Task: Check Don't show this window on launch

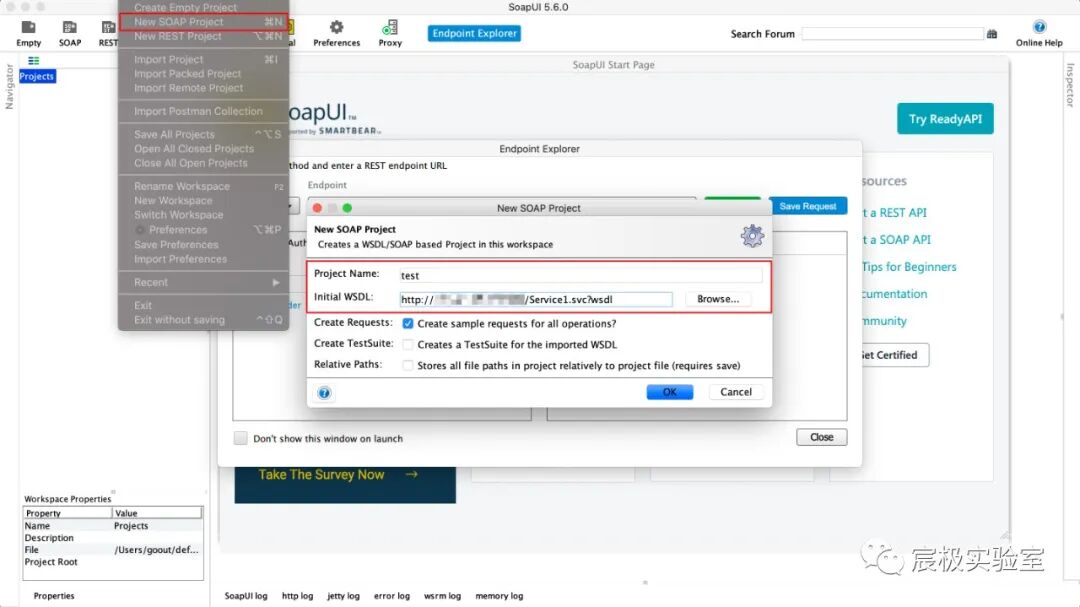Action: pos(240,438)
